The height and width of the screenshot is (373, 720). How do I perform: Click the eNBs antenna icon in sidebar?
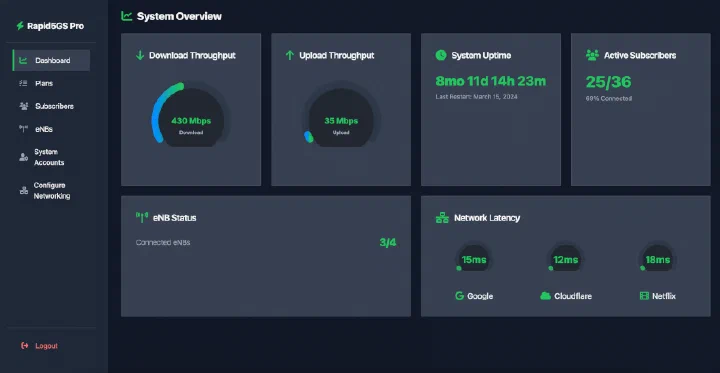(x=23, y=129)
